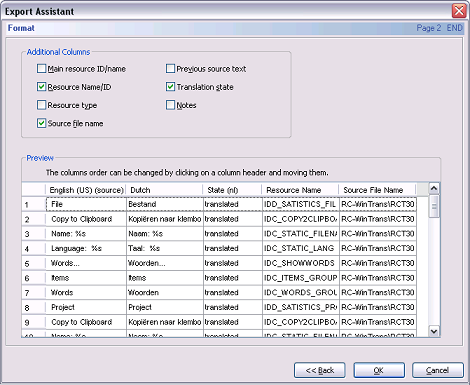The image size is (470, 385).
Task: Disable Source file name checkbox
Action: tap(41, 123)
